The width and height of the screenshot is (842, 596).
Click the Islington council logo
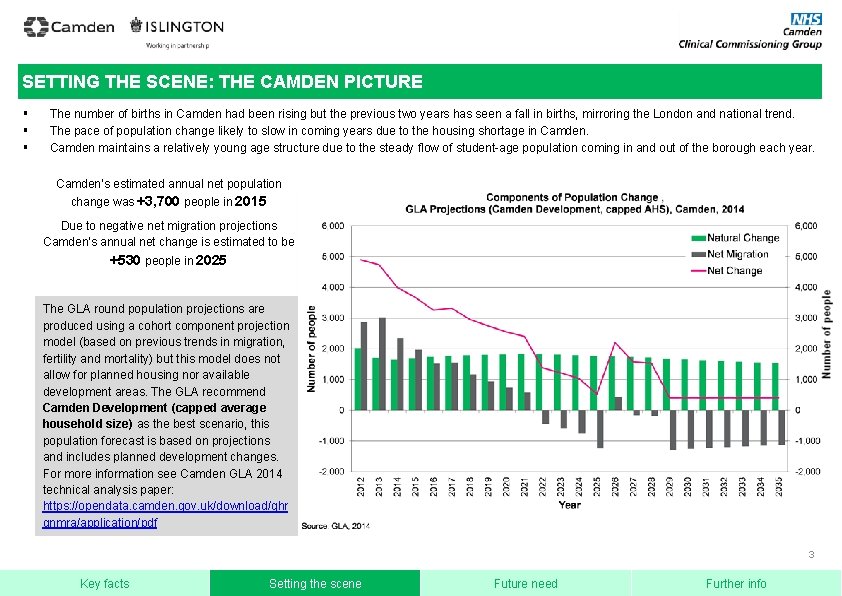pyautogui.click(x=177, y=26)
